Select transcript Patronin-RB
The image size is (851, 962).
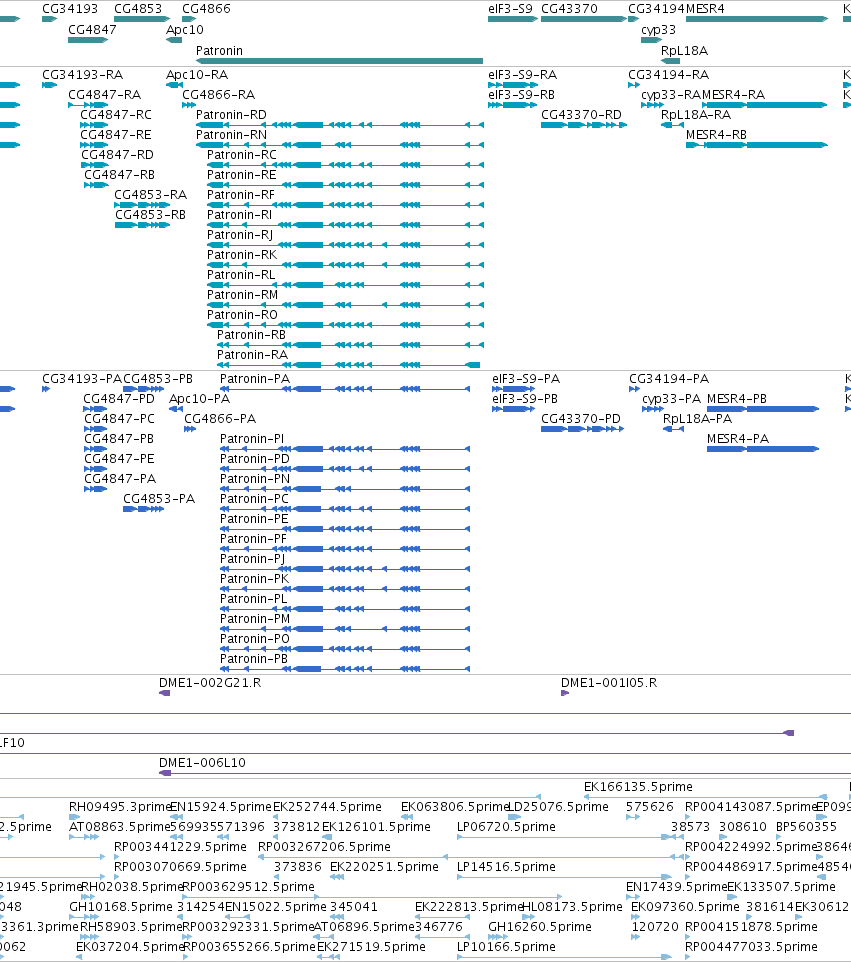[350, 345]
